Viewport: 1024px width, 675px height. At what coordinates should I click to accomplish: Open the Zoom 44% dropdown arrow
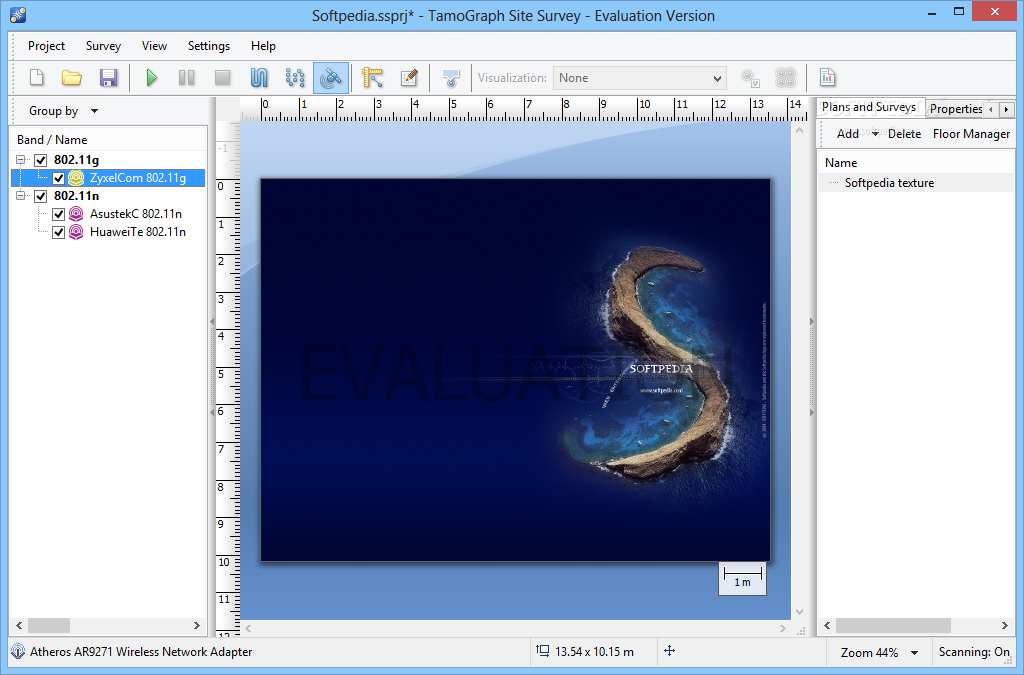coord(914,653)
